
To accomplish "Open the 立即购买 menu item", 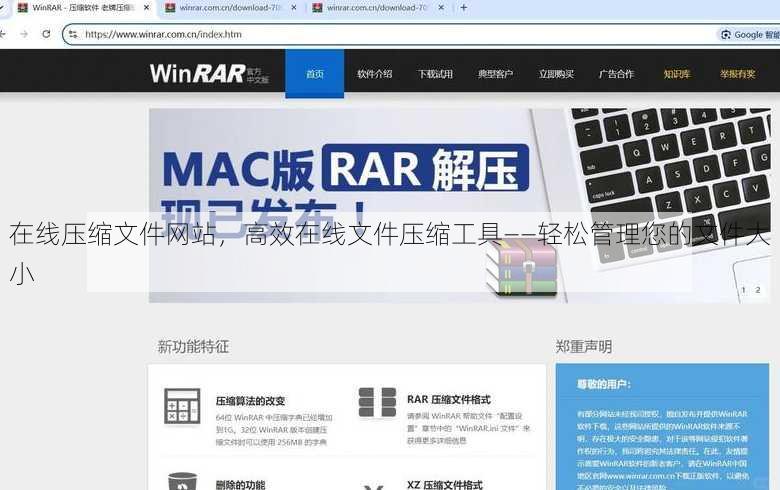I will point(556,74).
